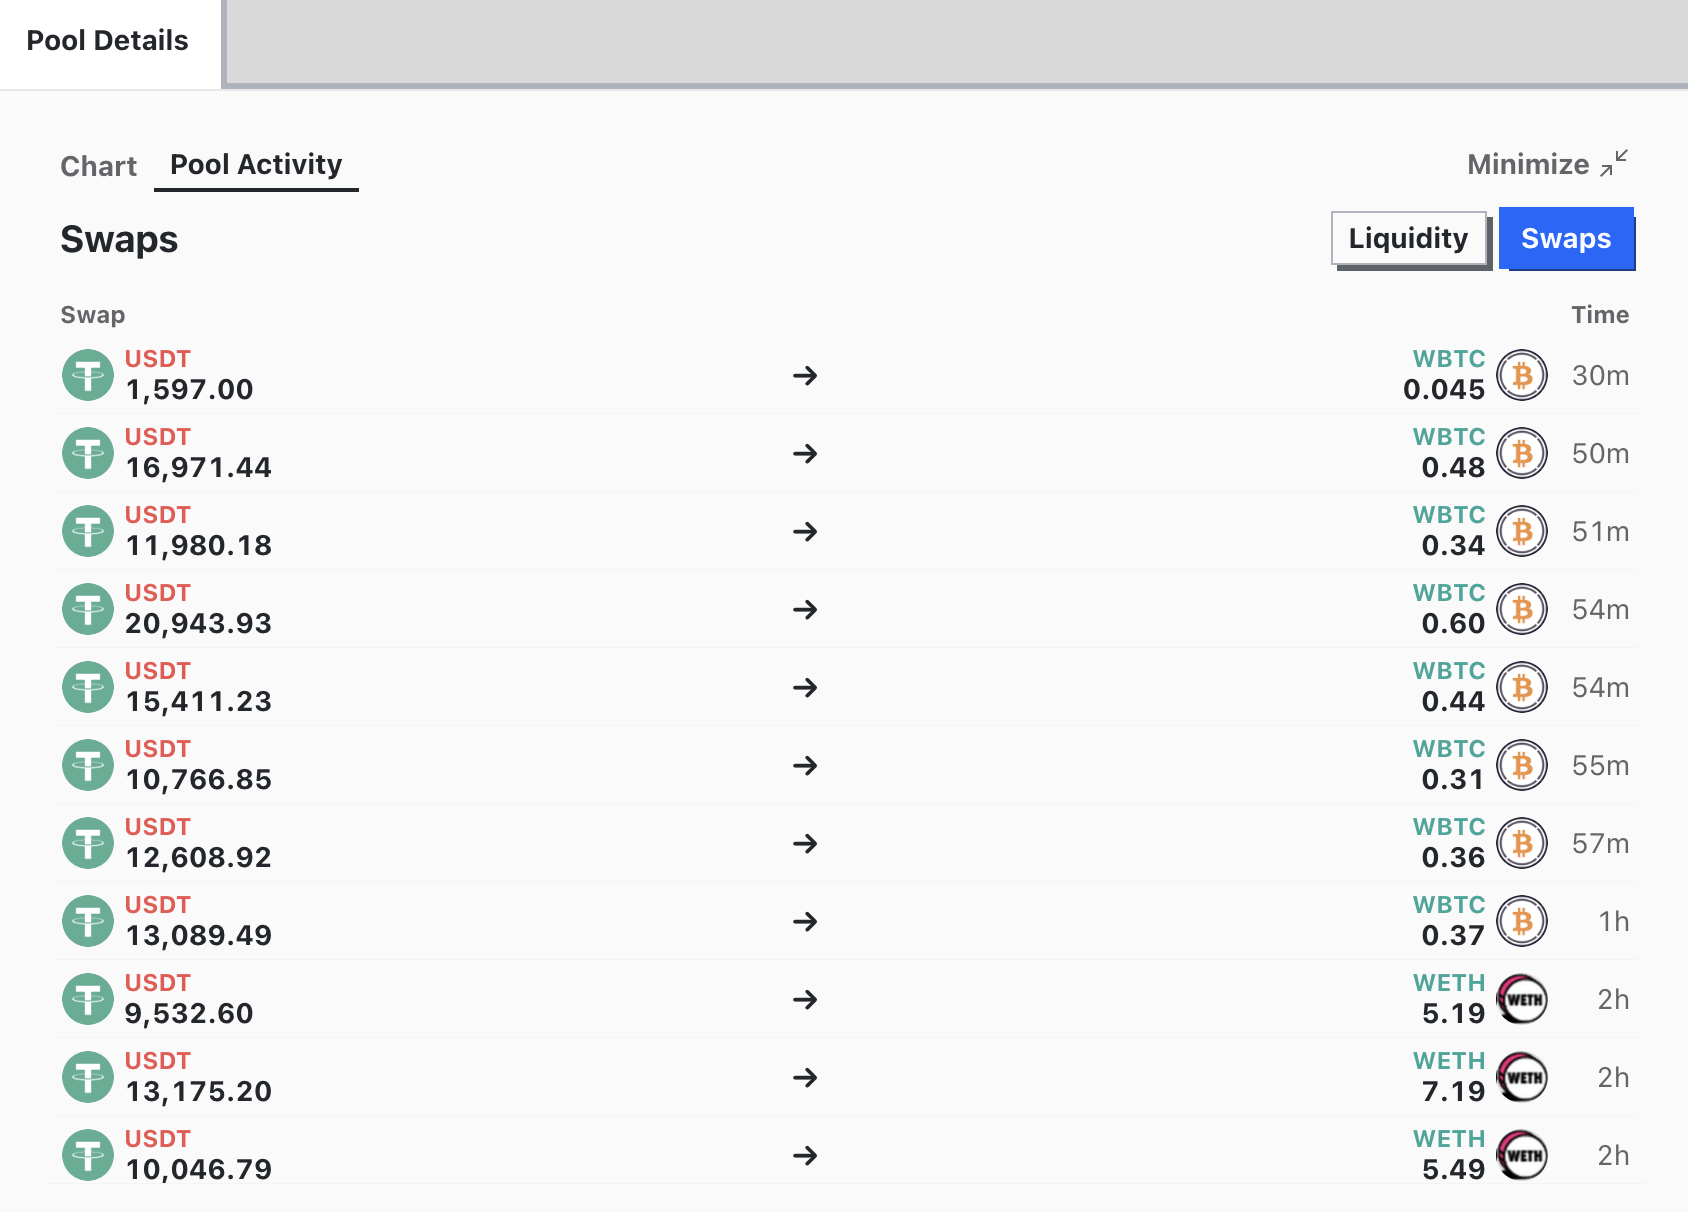Switch to the Liquidity activity view
1688x1212 pixels.
(1408, 239)
